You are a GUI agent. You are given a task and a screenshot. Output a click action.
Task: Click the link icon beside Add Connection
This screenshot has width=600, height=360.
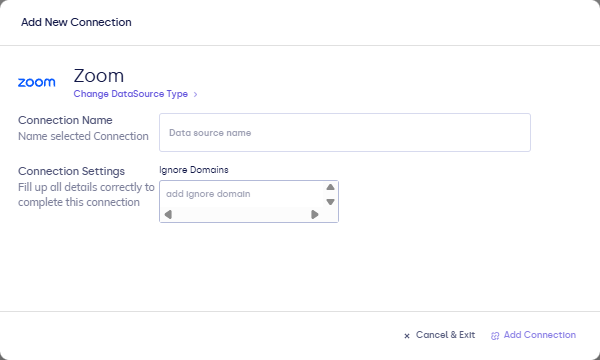(495, 336)
